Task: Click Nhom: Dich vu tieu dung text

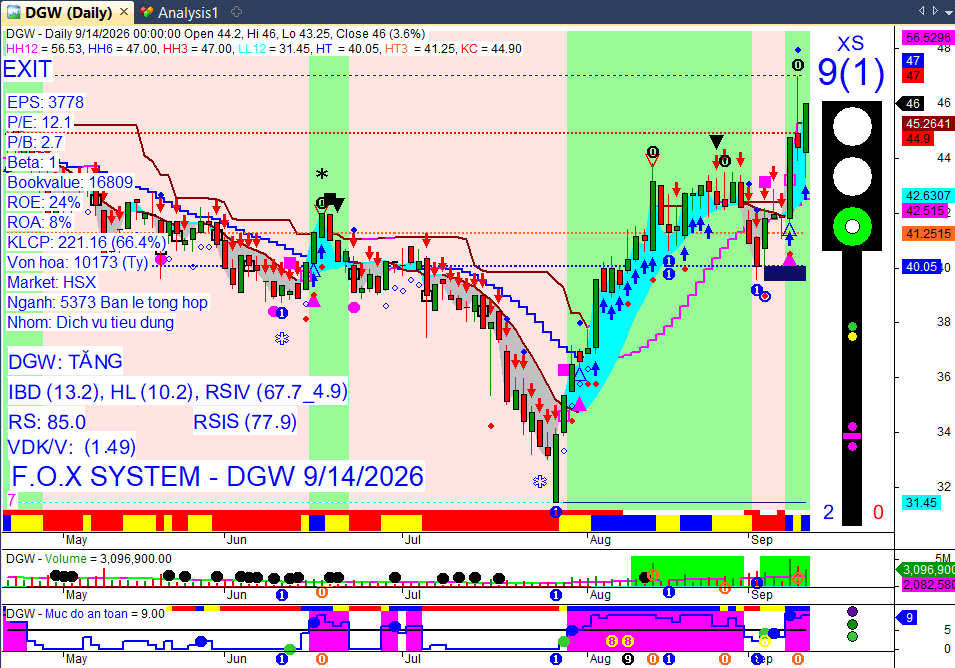Action: [90, 322]
